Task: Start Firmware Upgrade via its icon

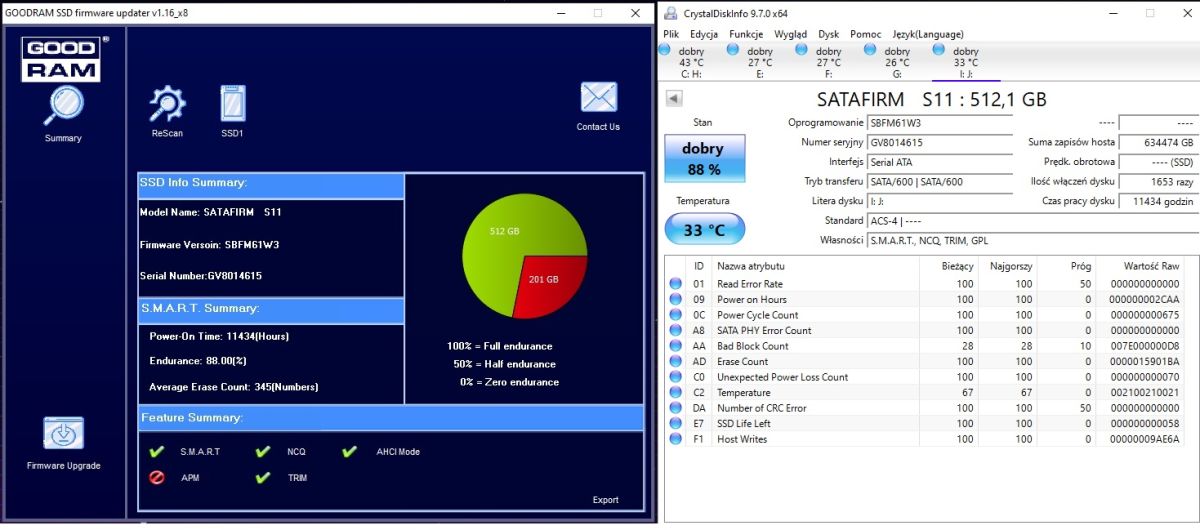Action: 63,434
